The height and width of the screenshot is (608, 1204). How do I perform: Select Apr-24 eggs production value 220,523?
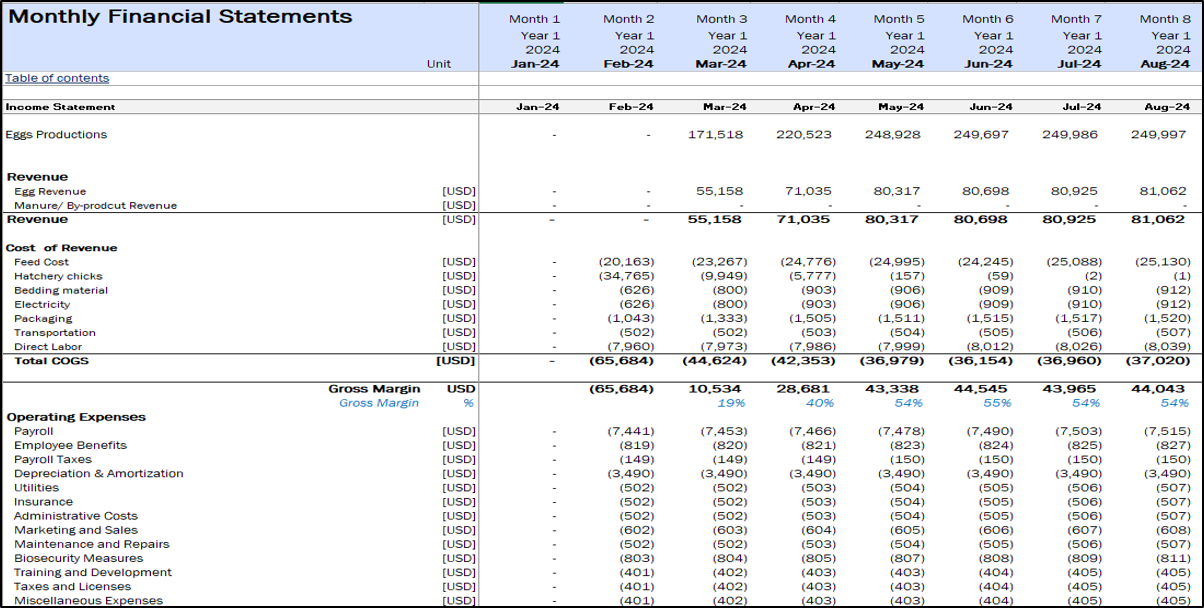pos(806,135)
